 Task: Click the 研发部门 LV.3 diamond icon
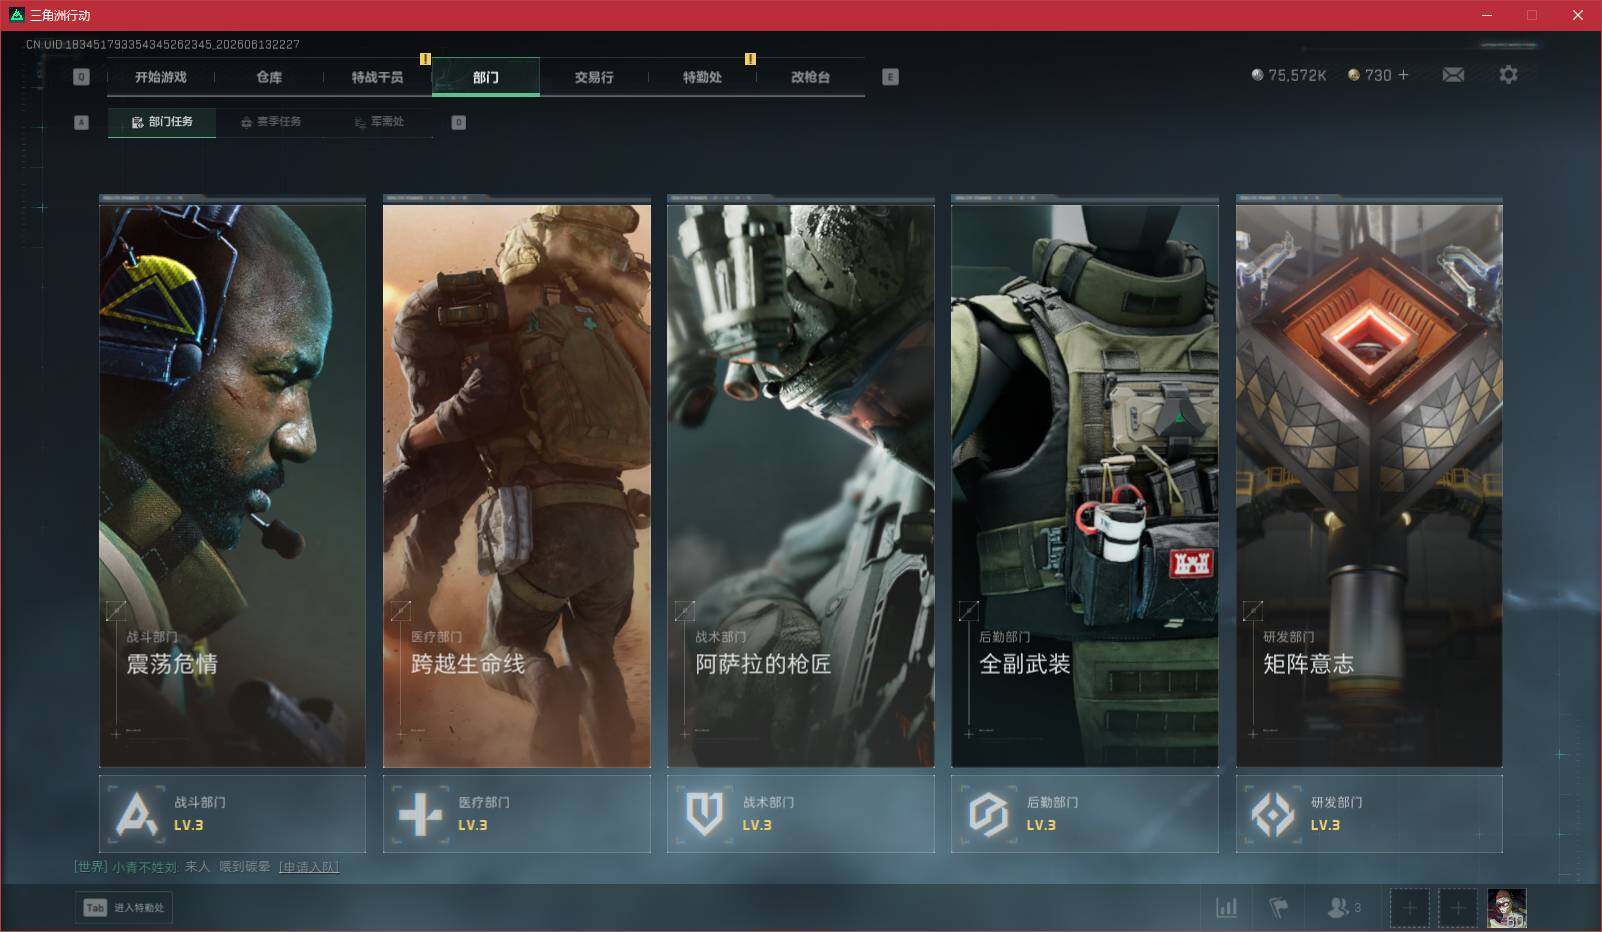1273,814
